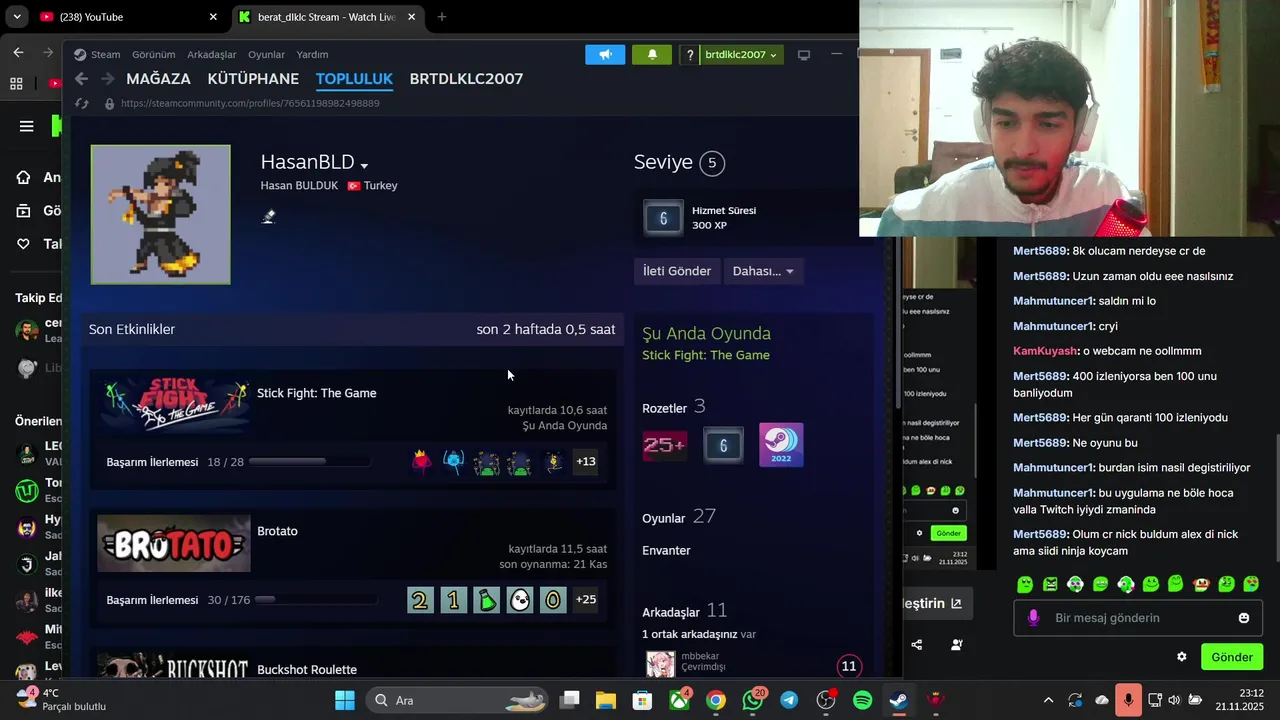Open a new browser tab
The width and height of the screenshot is (1280, 720).
[442, 17]
